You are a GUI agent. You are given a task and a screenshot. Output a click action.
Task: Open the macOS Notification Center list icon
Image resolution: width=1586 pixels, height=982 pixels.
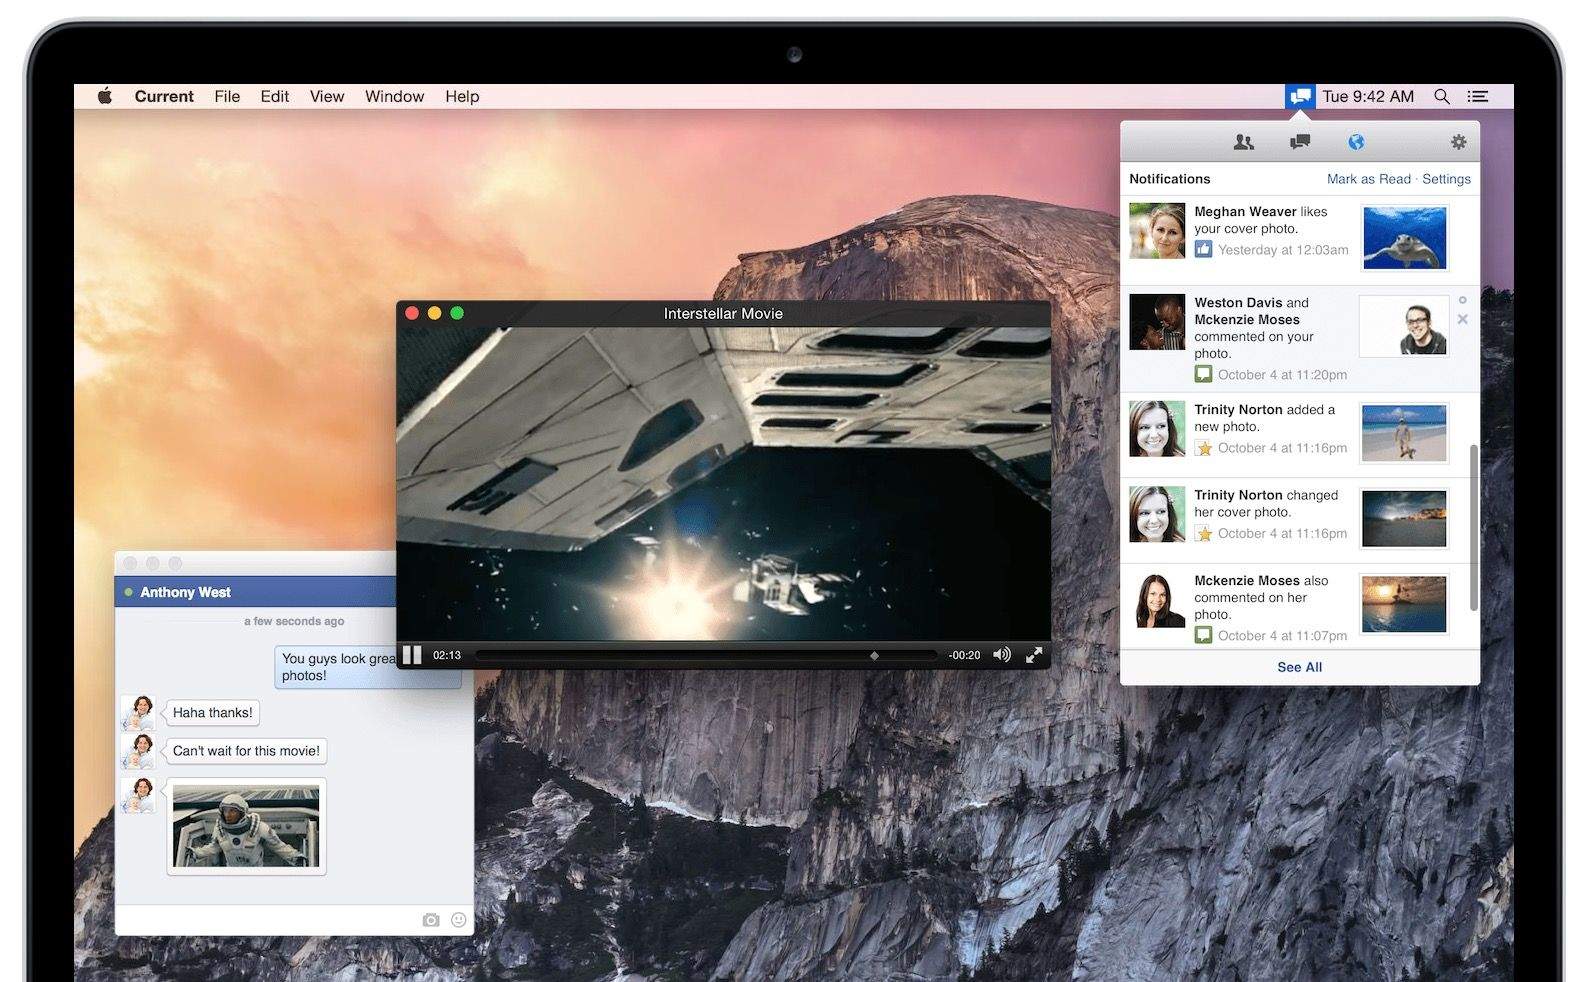tap(1477, 96)
